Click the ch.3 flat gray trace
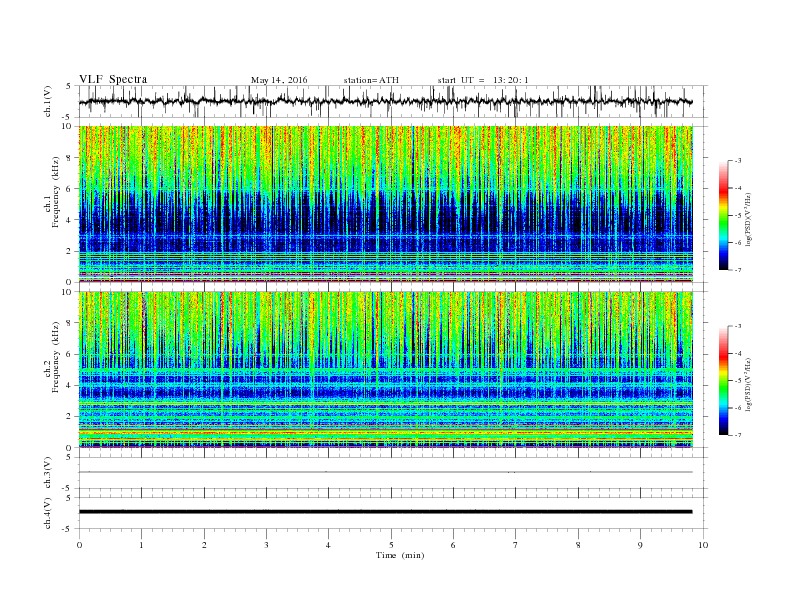This screenshot has height=612, width=792. [x=386, y=472]
